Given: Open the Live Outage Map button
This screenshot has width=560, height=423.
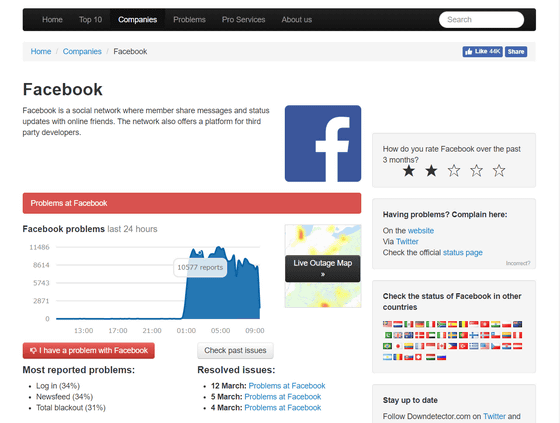Looking at the screenshot, I should click(322, 268).
